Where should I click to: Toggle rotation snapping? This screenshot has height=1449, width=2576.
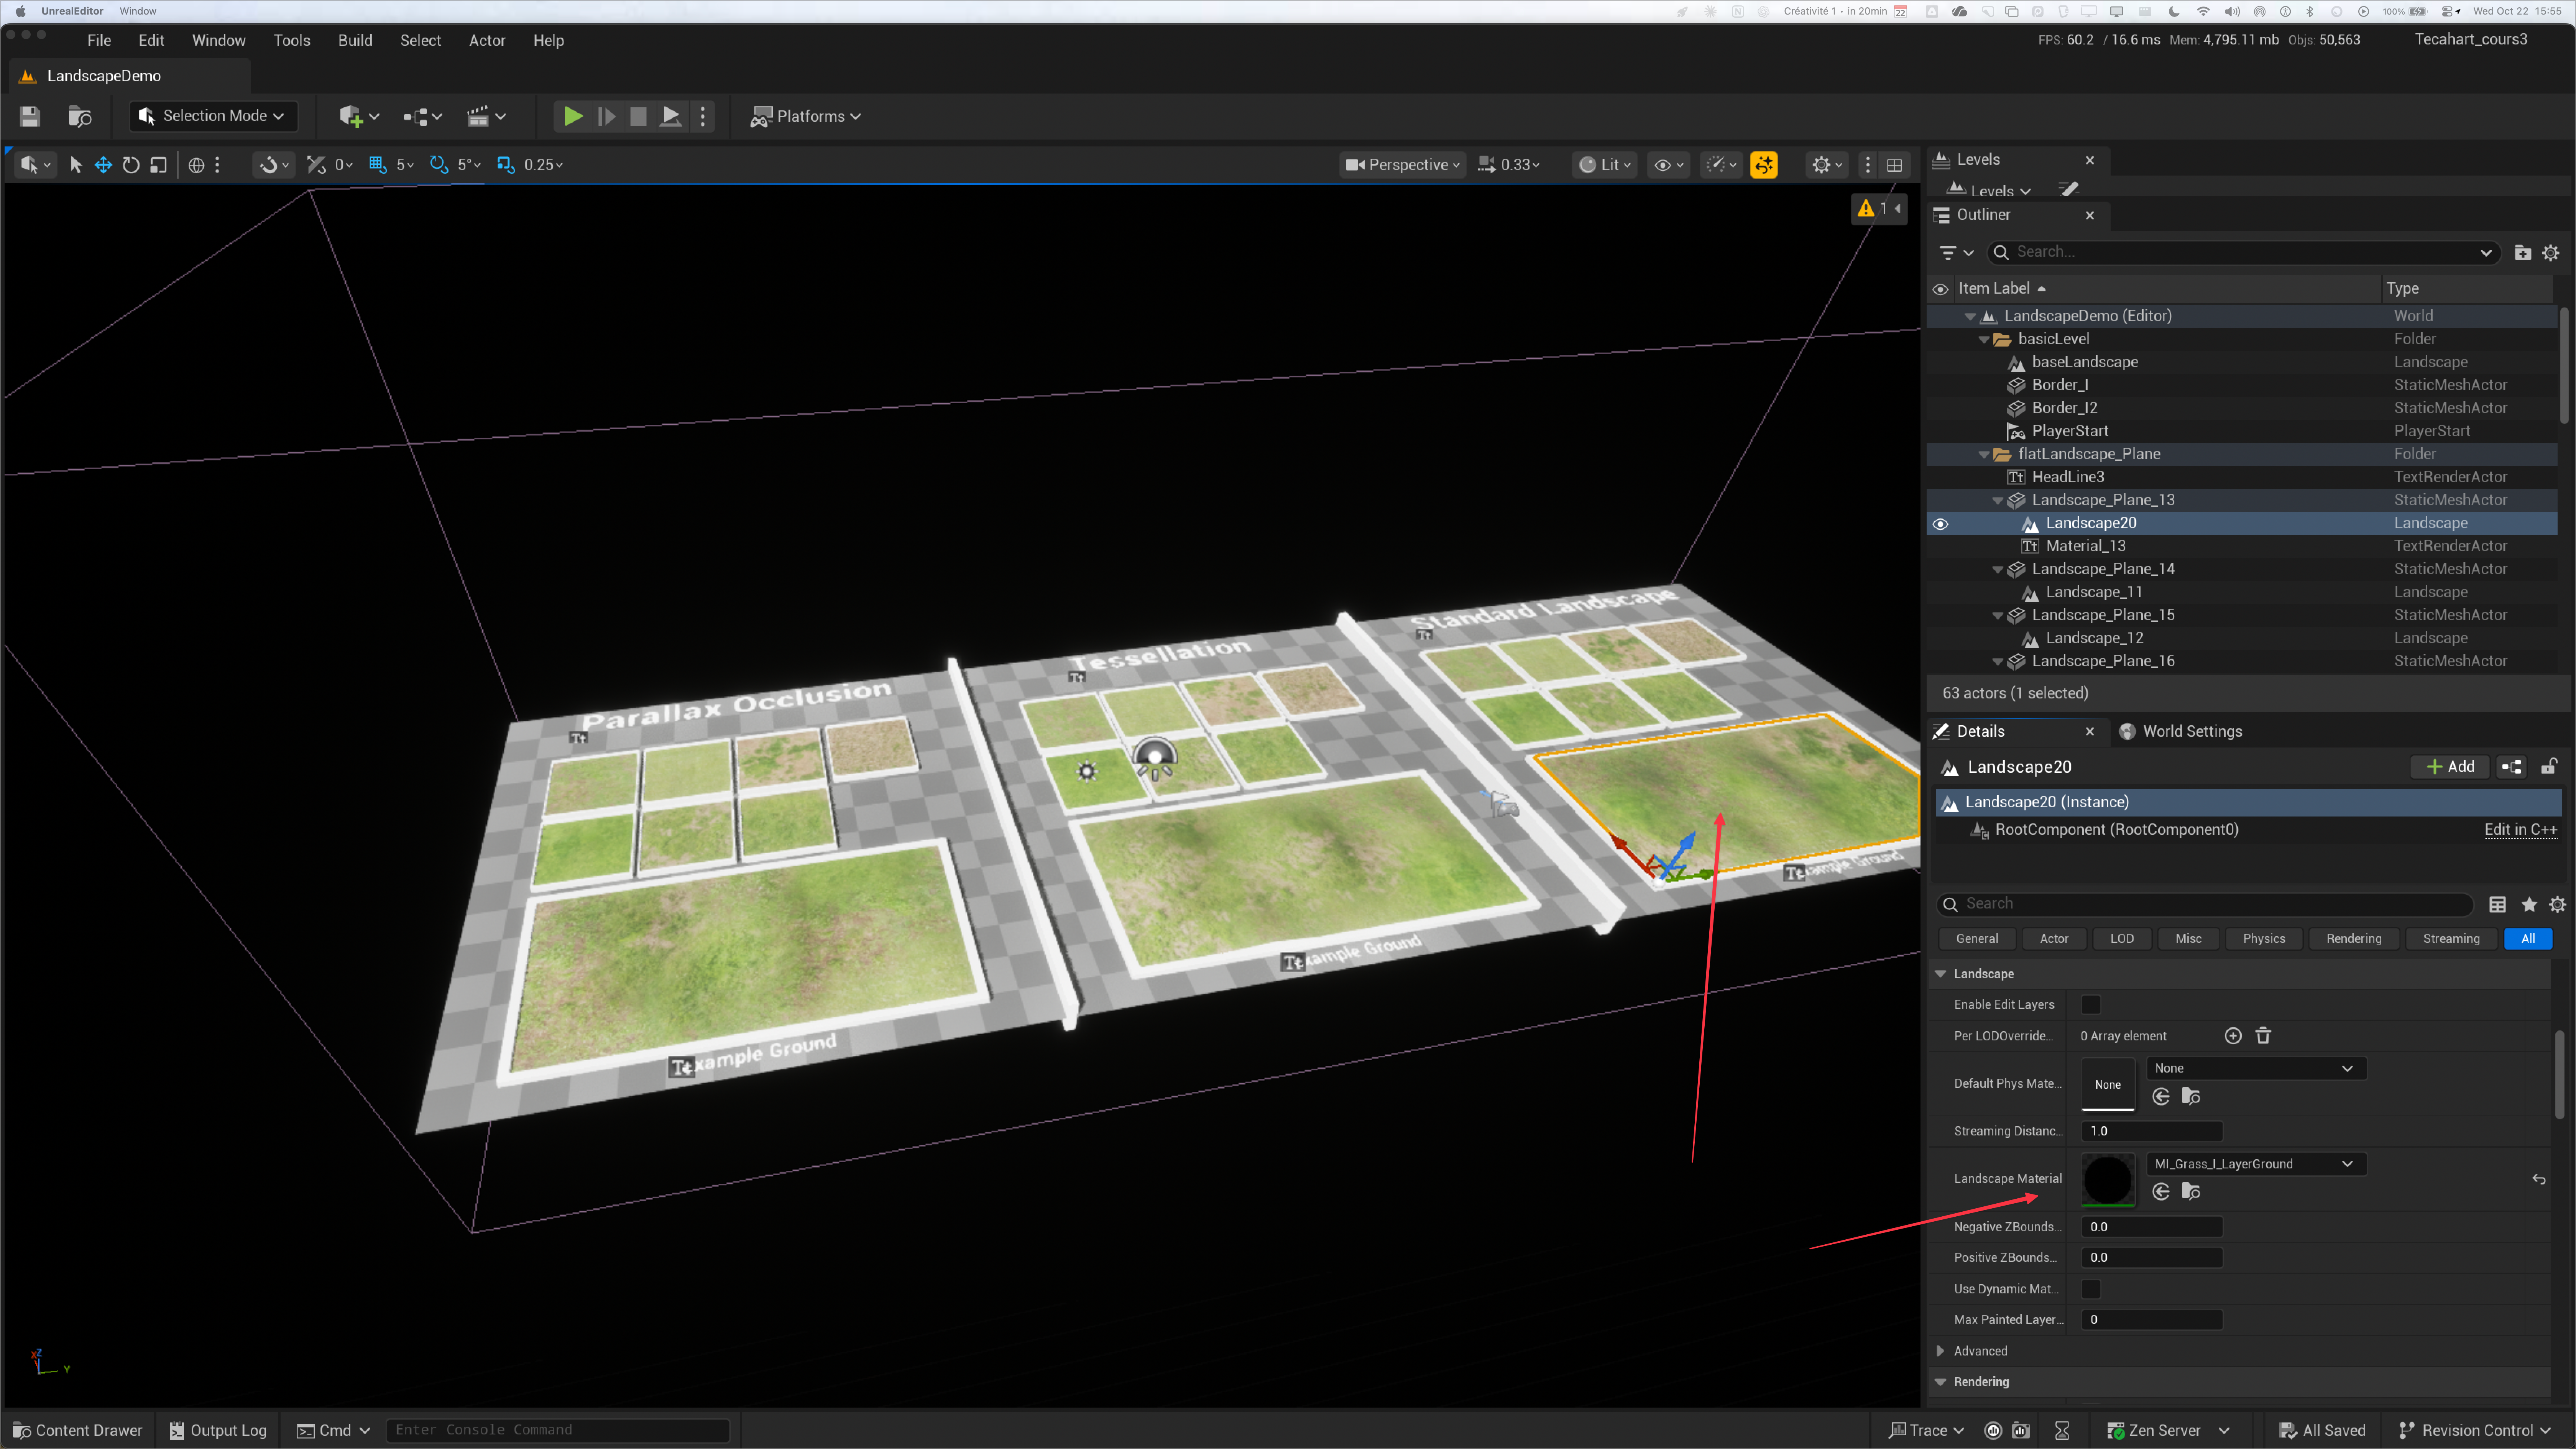[x=438, y=165]
